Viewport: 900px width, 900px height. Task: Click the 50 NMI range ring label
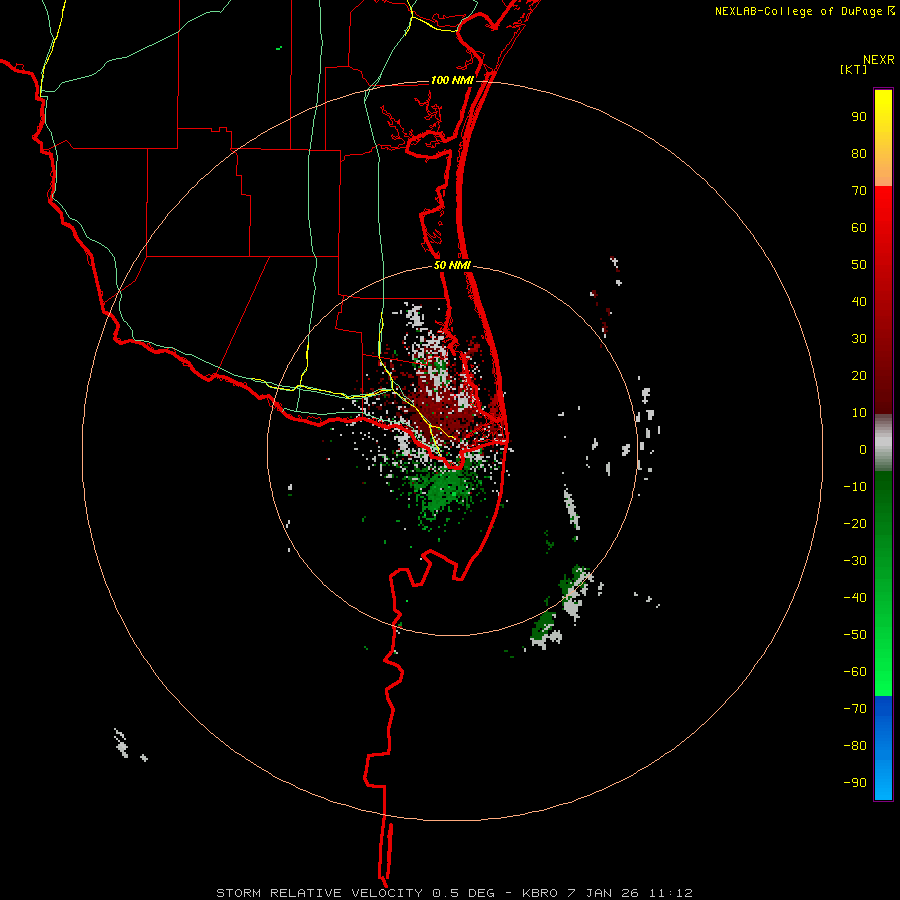pos(452,265)
